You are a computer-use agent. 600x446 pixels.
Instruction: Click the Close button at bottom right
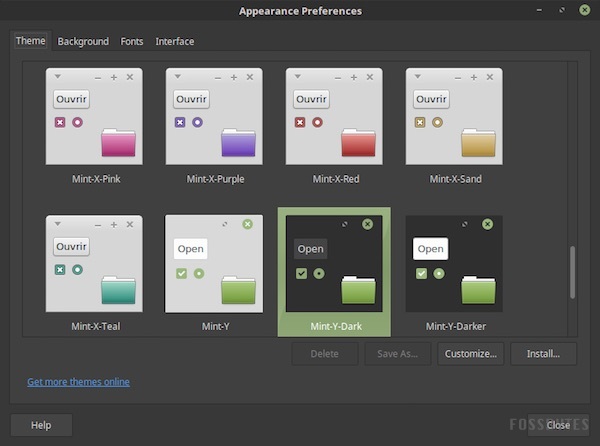[558, 425]
